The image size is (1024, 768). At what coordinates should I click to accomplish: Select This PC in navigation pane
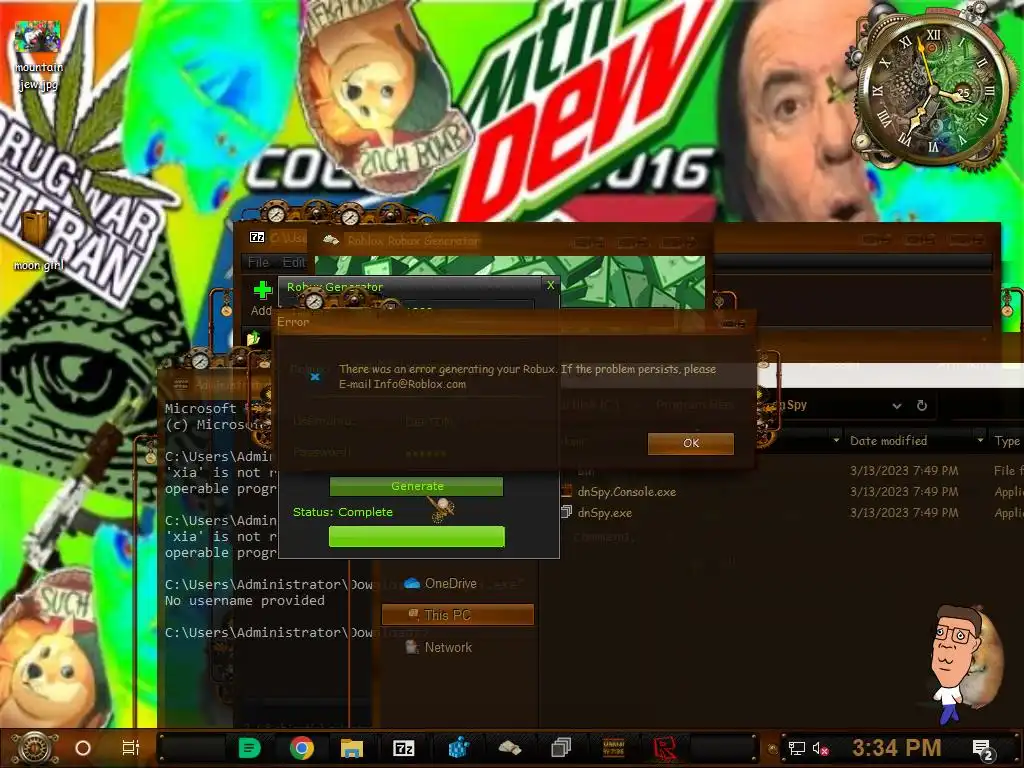click(458, 615)
